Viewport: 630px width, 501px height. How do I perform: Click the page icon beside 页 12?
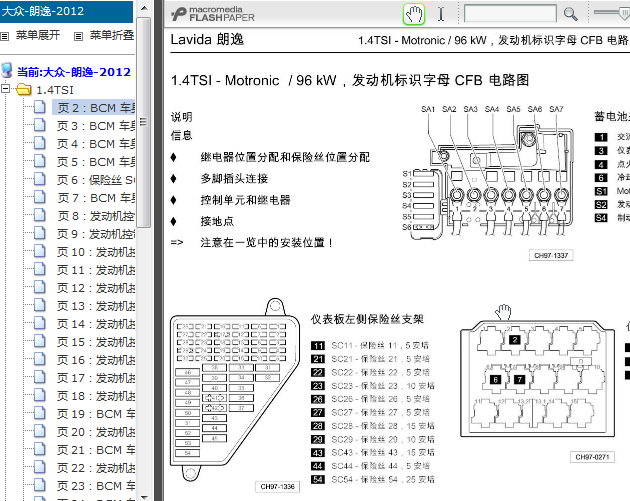(x=39, y=287)
